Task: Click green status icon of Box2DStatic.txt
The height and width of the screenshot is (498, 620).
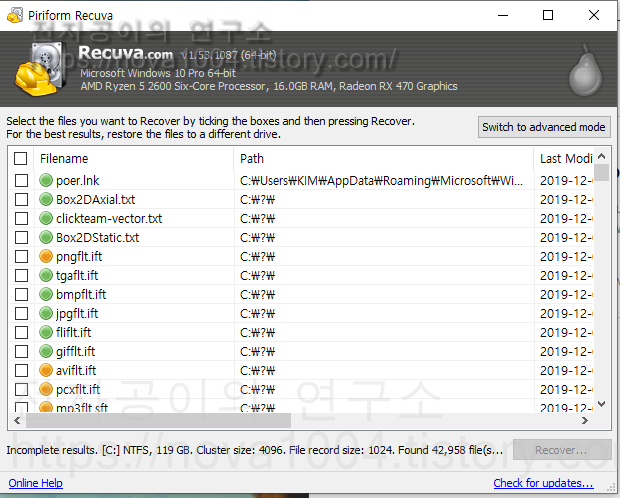Action: (46, 237)
